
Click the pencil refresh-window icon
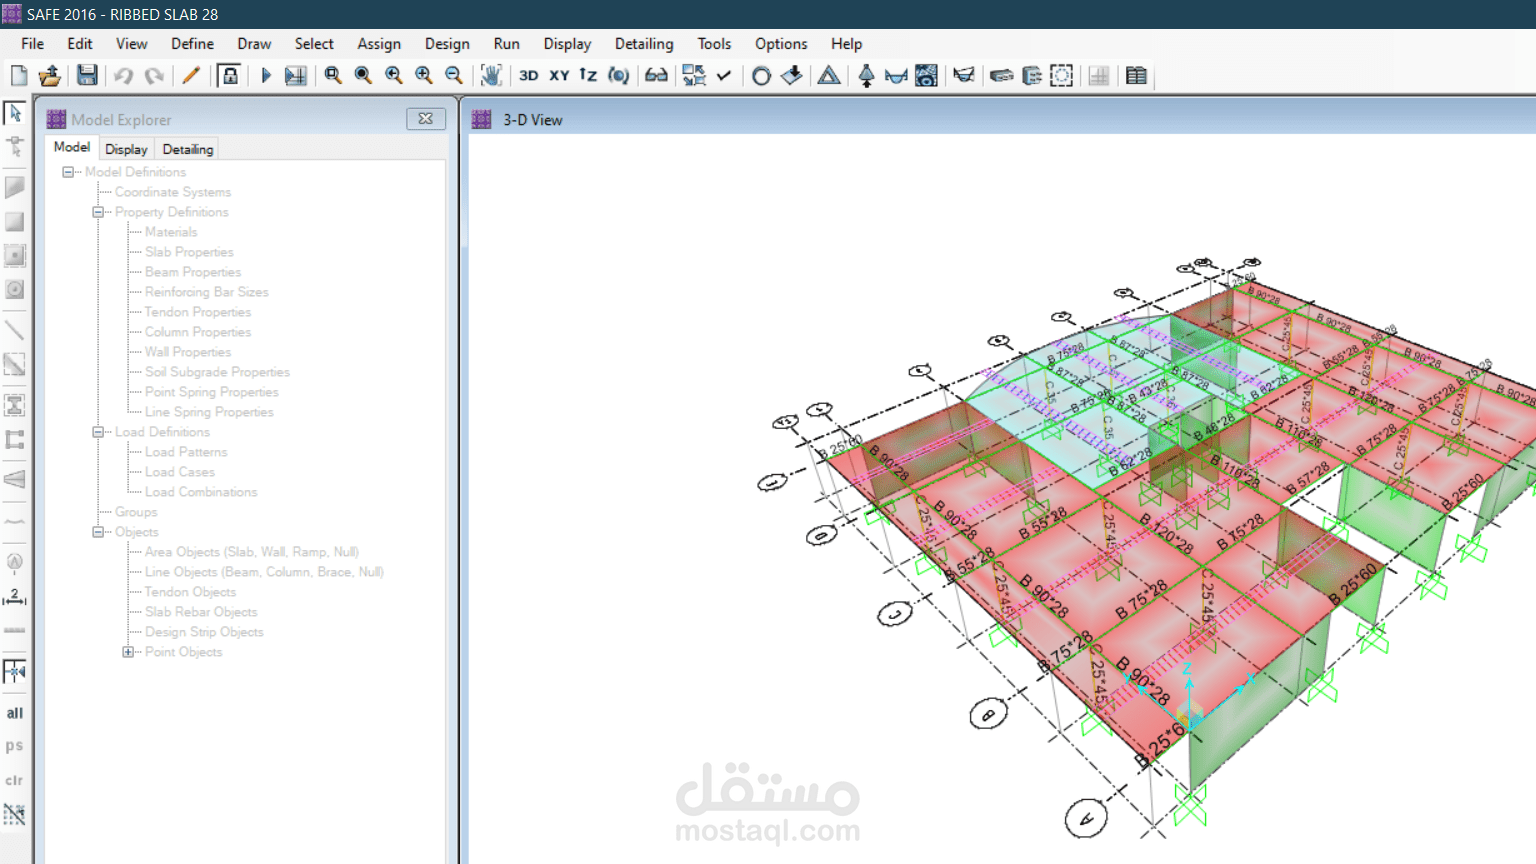[191, 76]
